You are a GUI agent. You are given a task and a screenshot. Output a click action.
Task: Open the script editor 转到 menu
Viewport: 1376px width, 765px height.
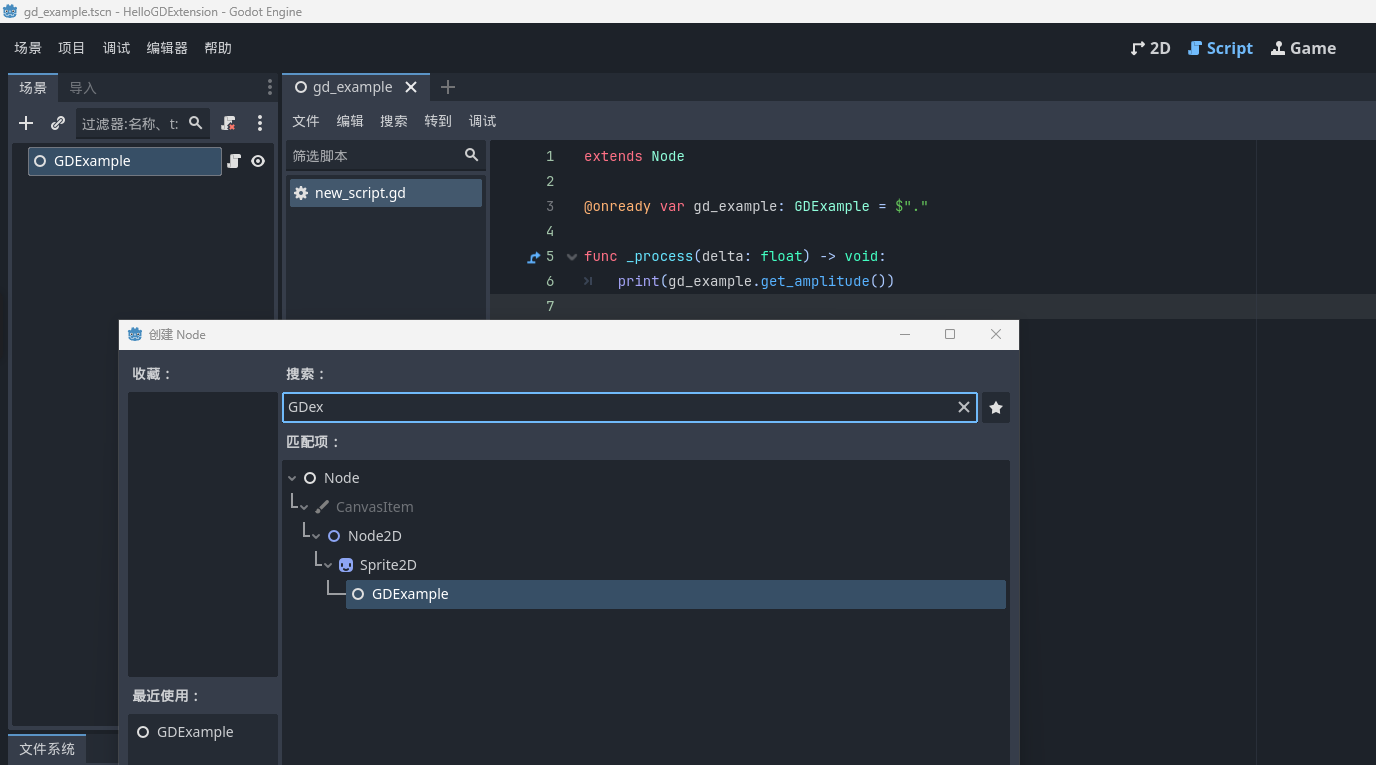click(x=438, y=121)
